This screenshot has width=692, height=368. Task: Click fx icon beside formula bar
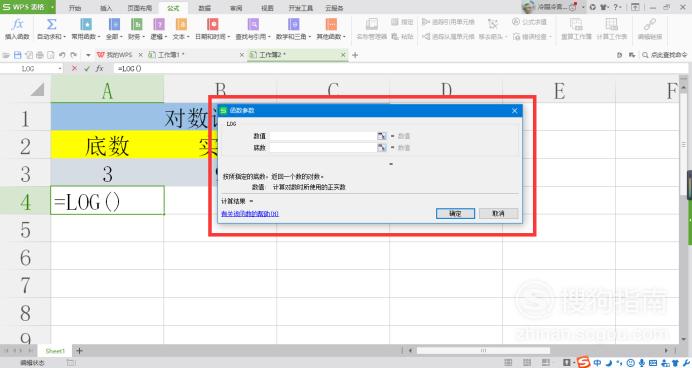point(100,68)
